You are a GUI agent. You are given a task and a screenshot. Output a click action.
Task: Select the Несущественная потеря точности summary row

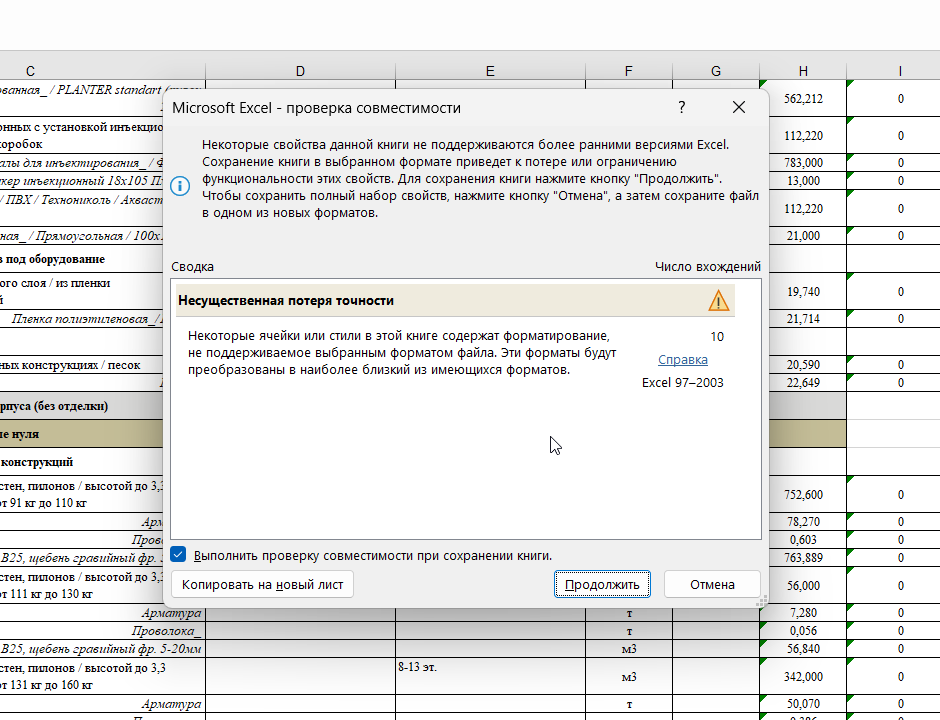pyautogui.click(x=456, y=300)
